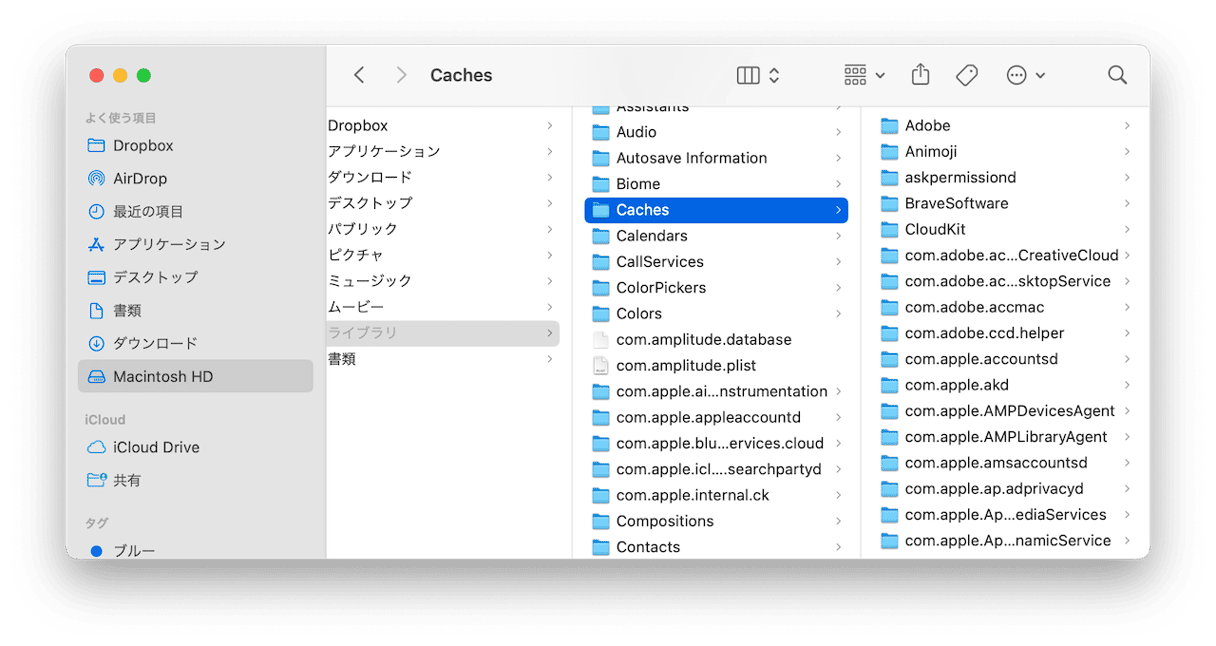Open the Compositions folder

(x=716, y=522)
